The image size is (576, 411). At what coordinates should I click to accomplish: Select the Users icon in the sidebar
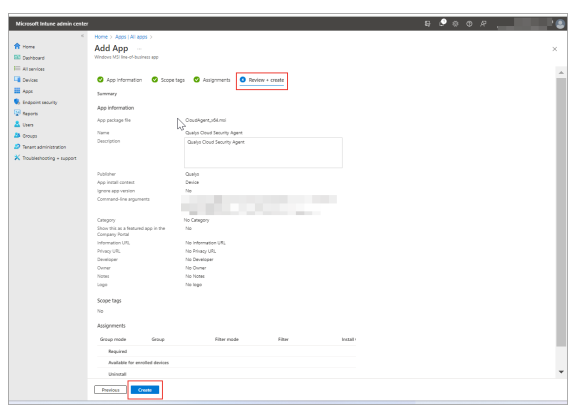click(17, 124)
